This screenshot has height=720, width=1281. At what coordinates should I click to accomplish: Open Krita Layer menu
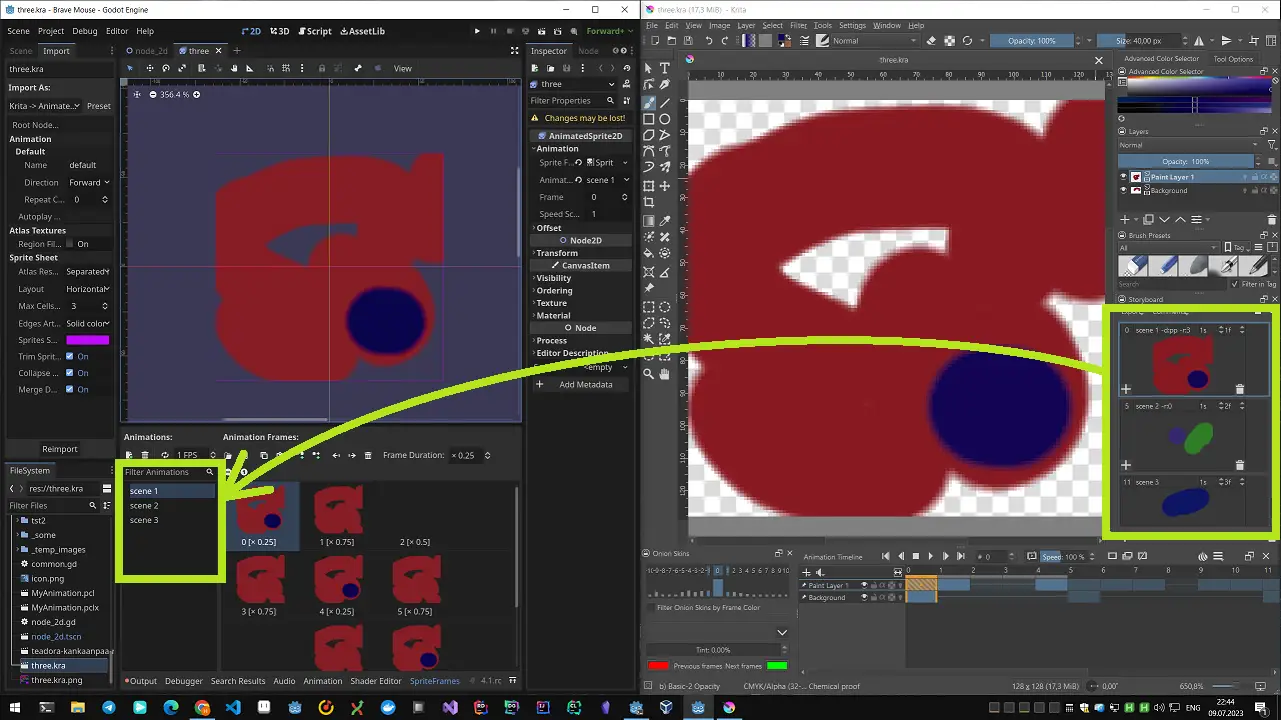(746, 25)
